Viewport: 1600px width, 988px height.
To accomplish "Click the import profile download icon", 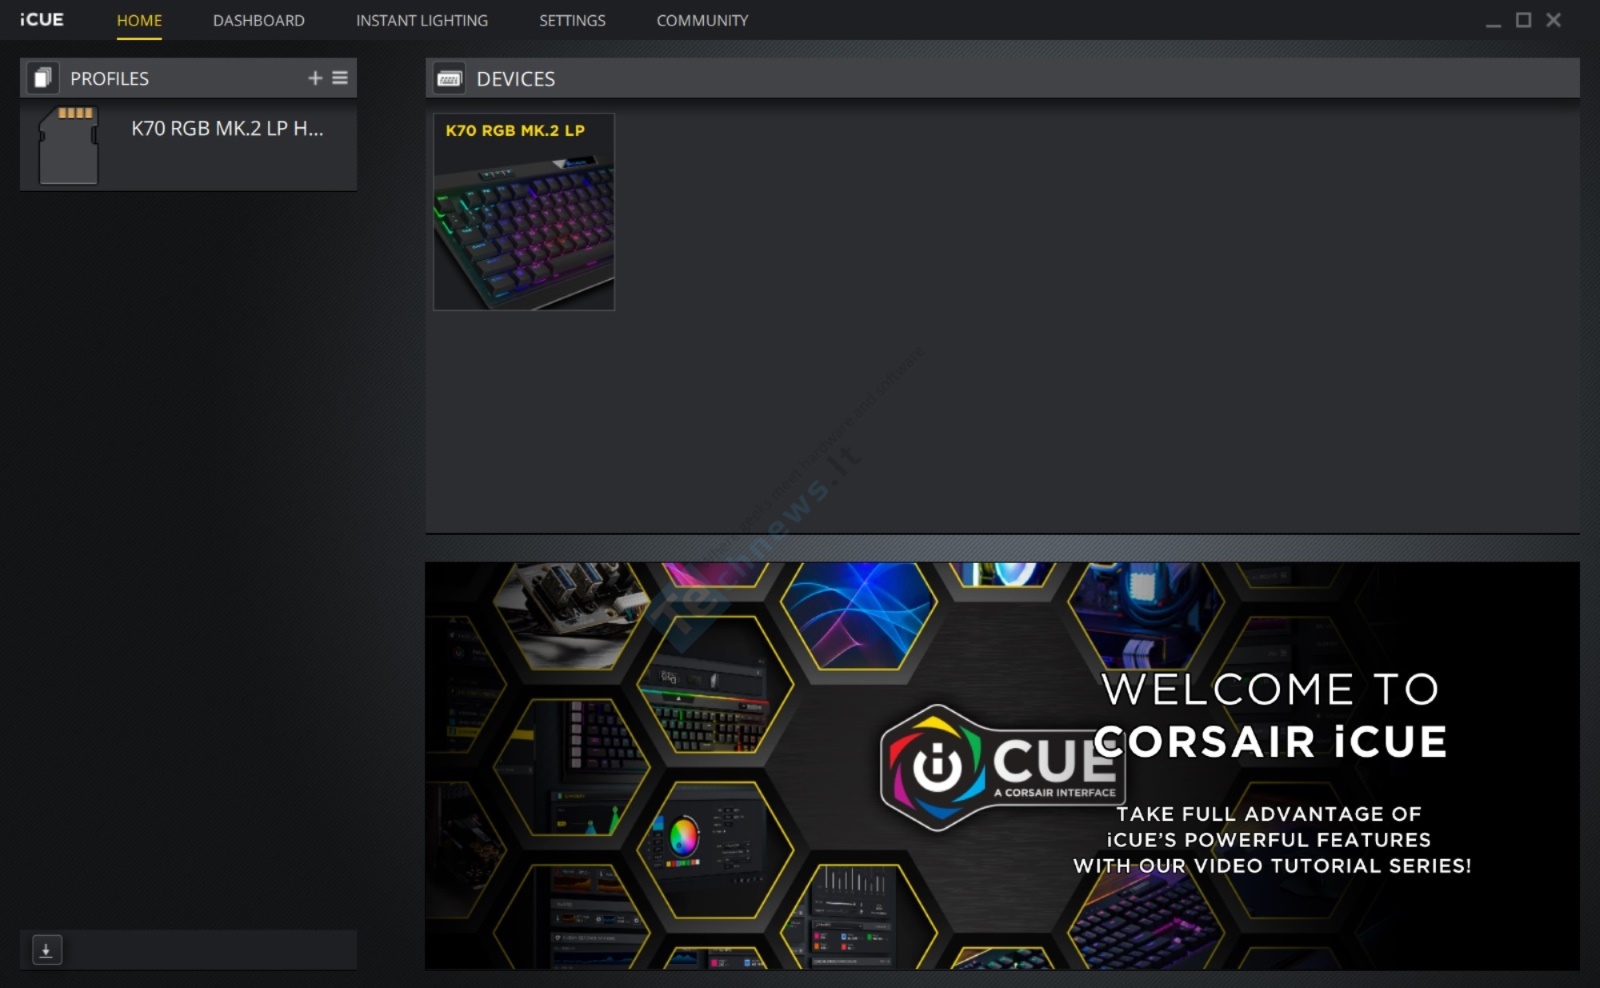I will click(47, 950).
